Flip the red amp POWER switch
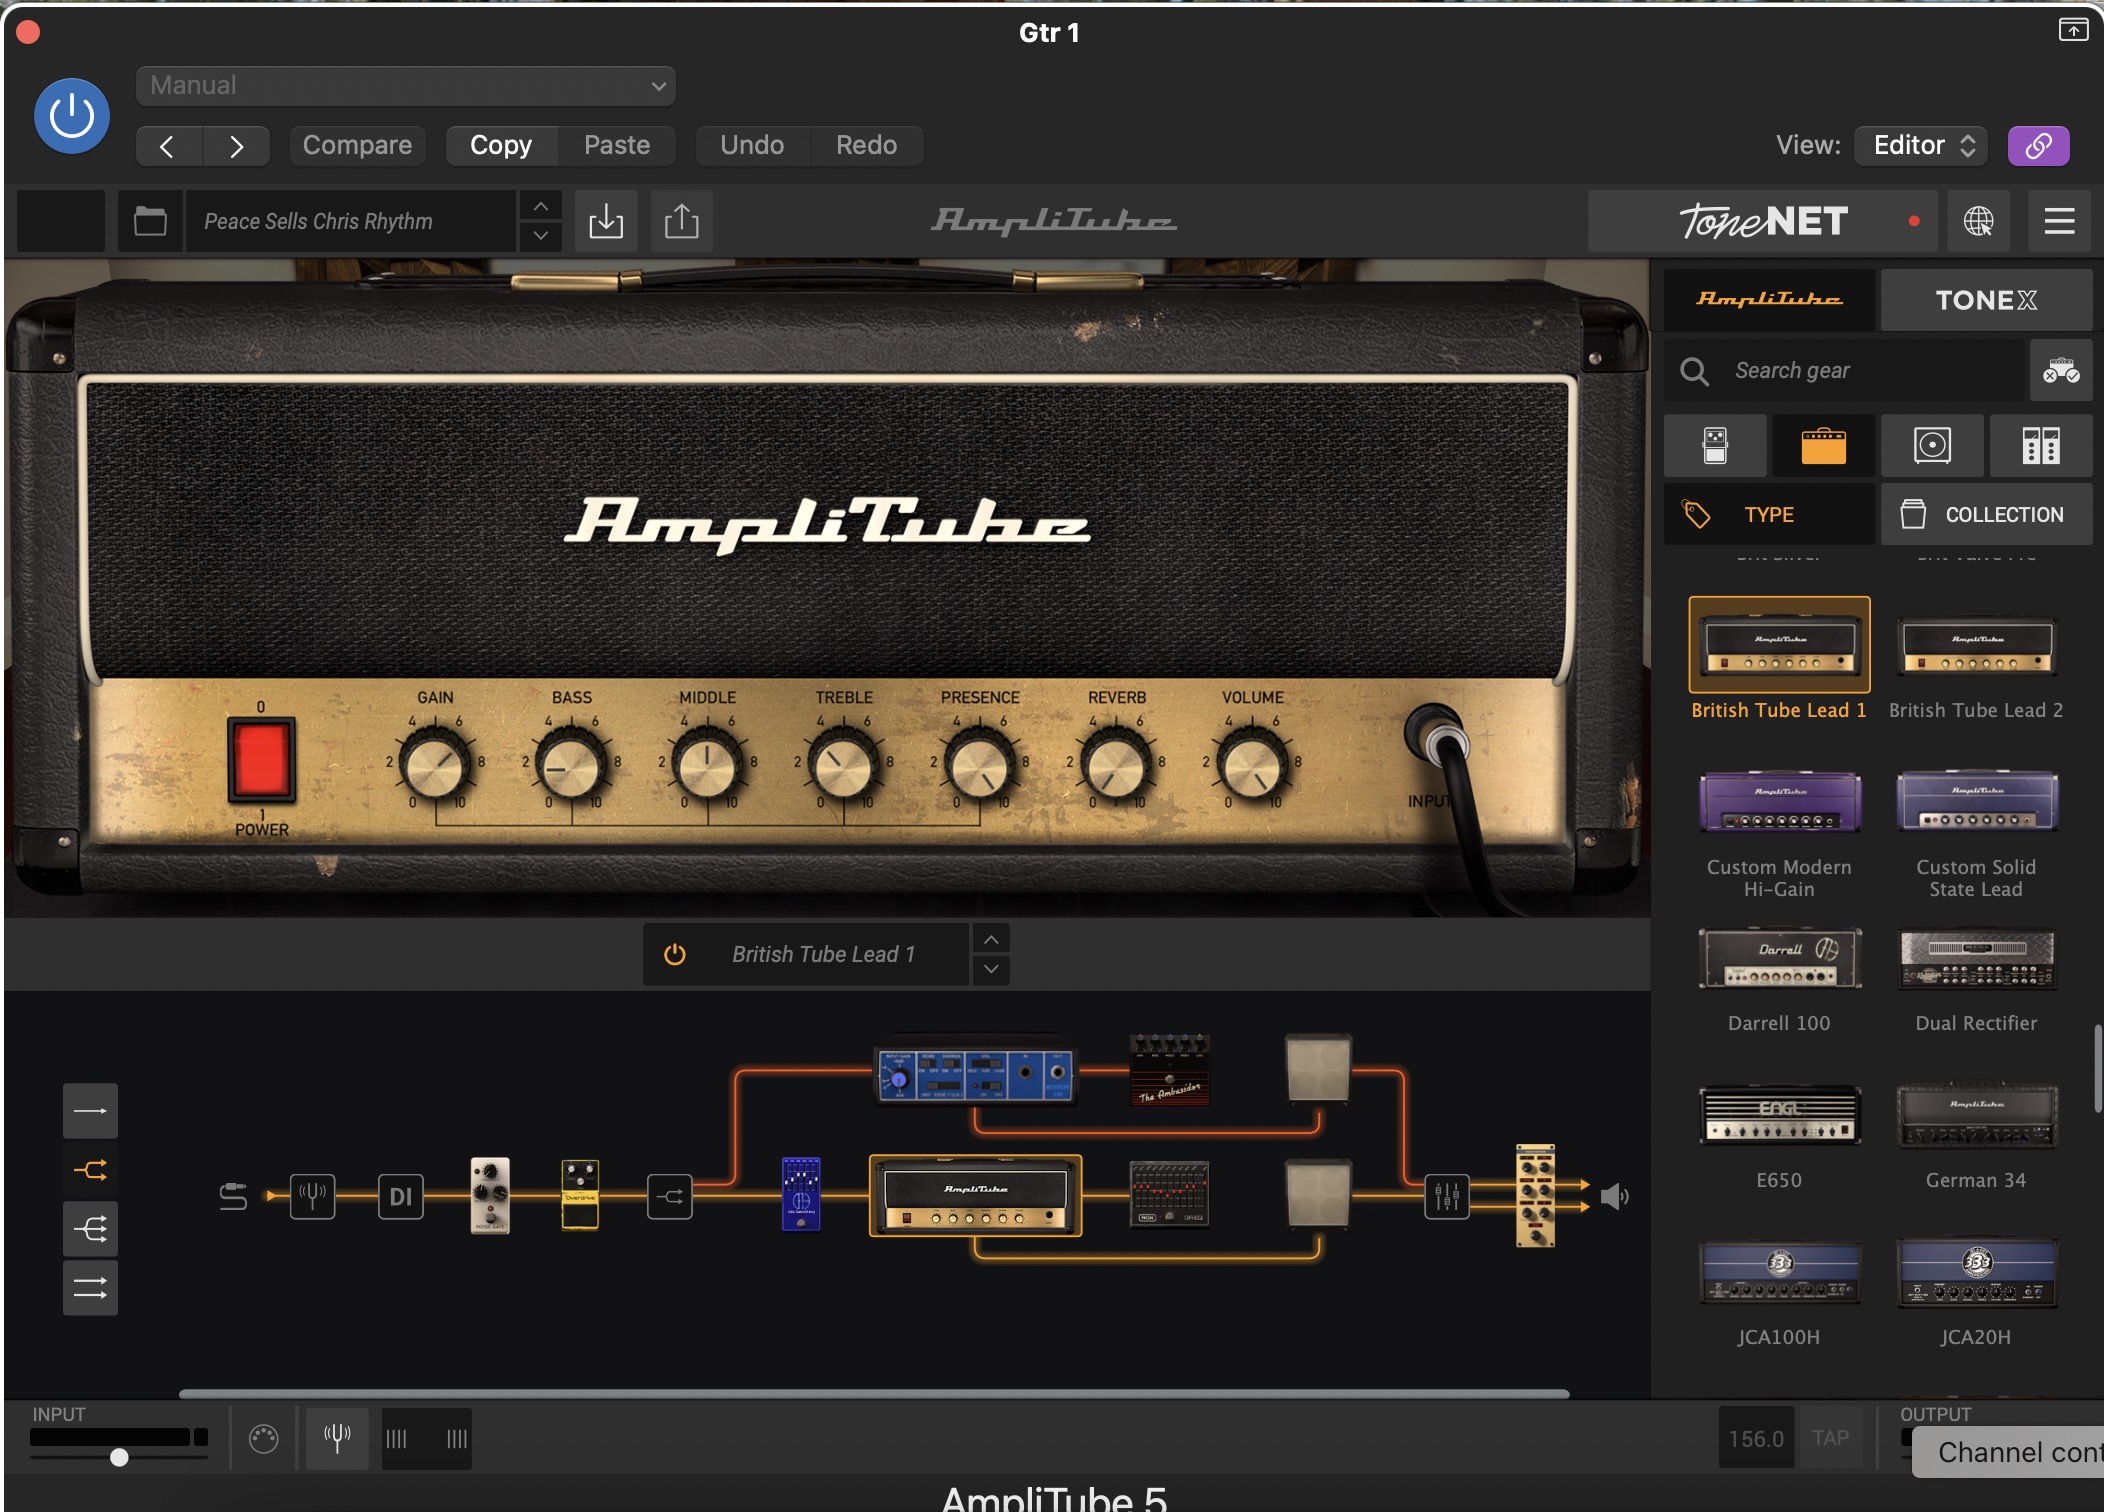This screenshot has height=1512, width=2104. point(261,760)
